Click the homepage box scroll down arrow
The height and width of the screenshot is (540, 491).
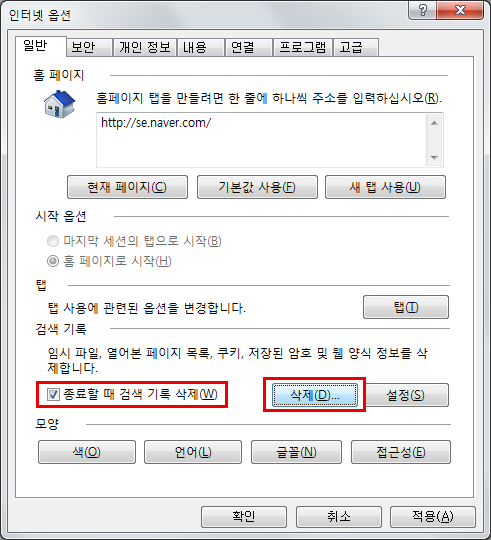click(x=434, y=158)
